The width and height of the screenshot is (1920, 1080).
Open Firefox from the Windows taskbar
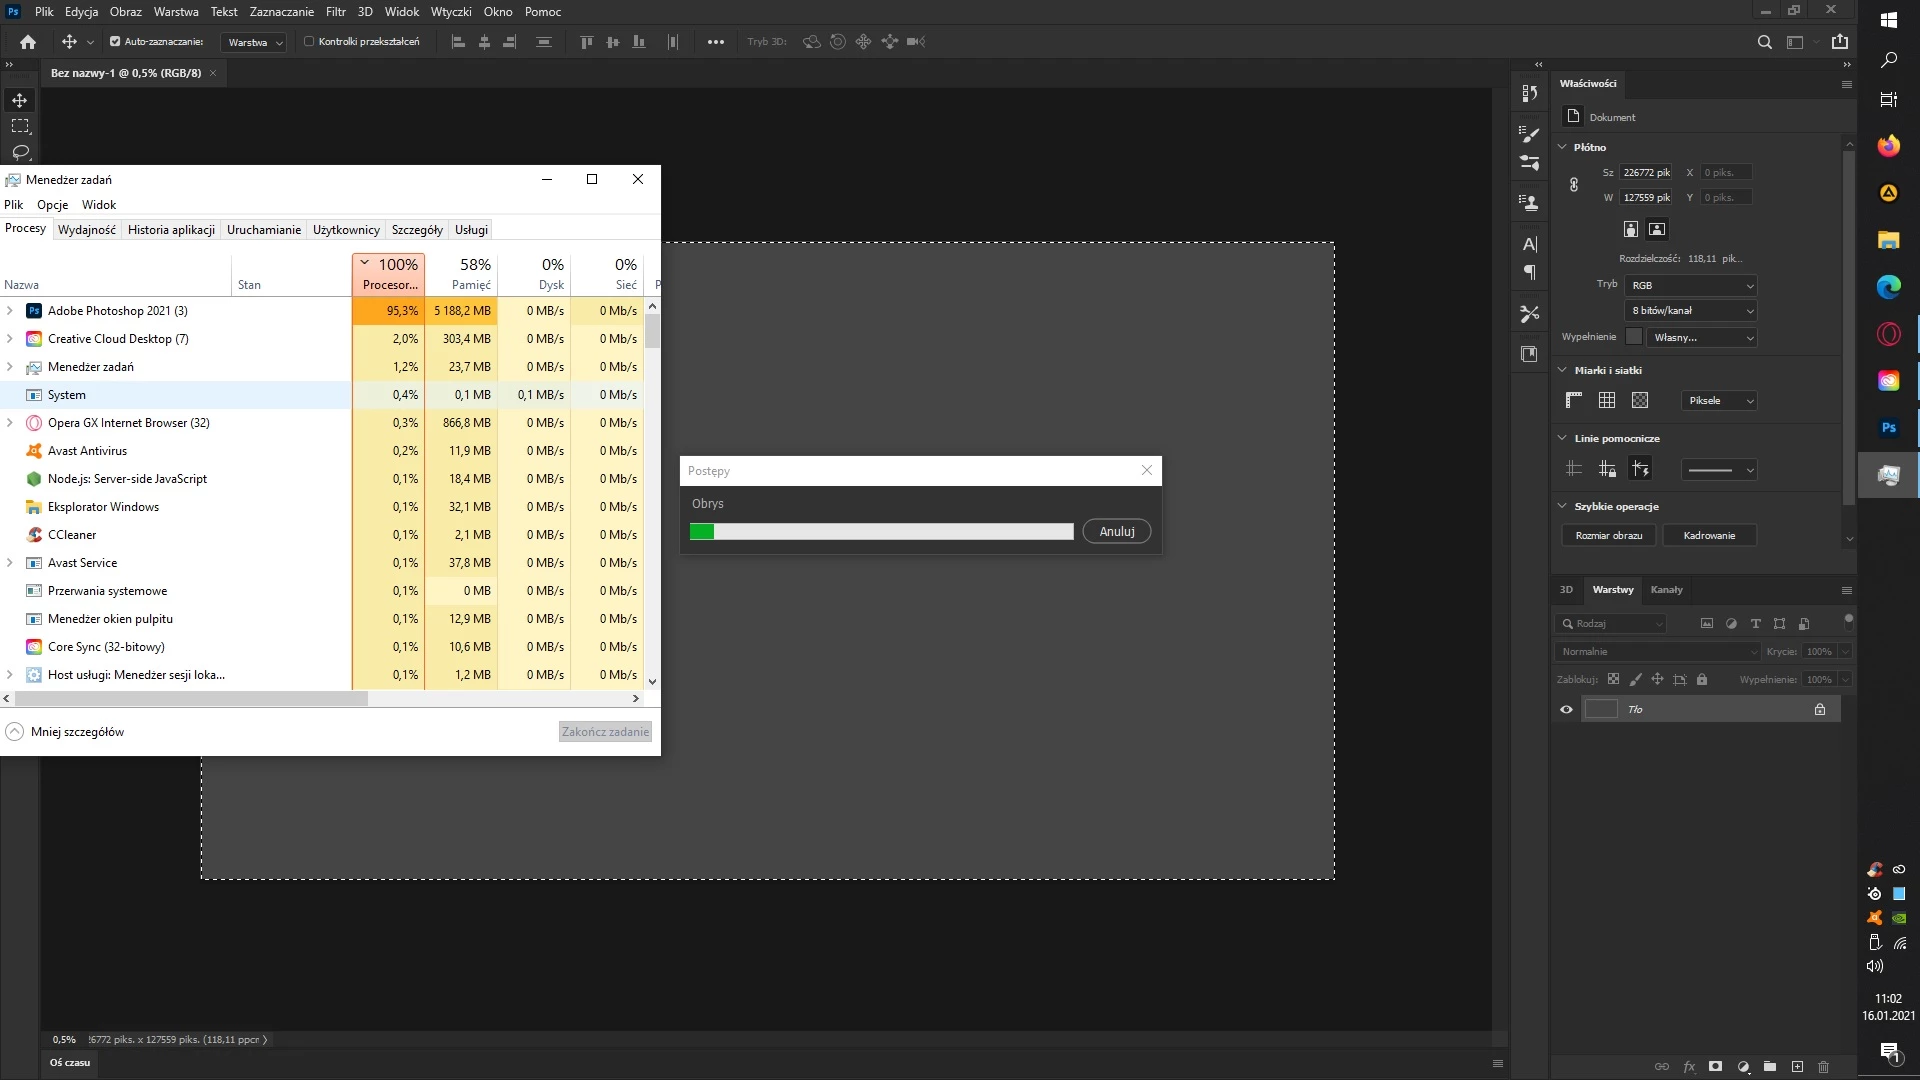(x=1888, y=146)
